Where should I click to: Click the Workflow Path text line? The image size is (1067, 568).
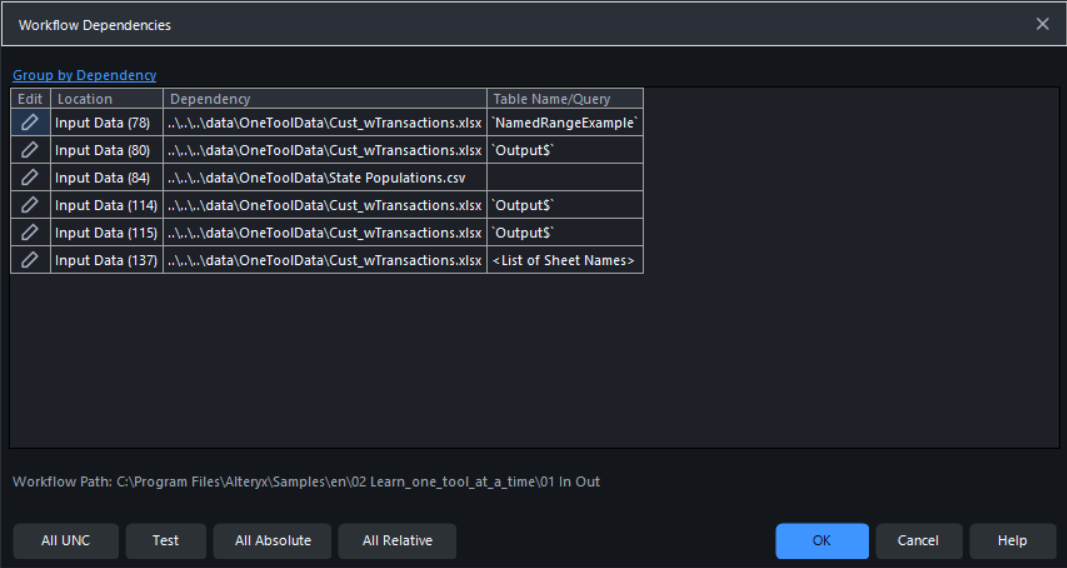pos(306,482)
